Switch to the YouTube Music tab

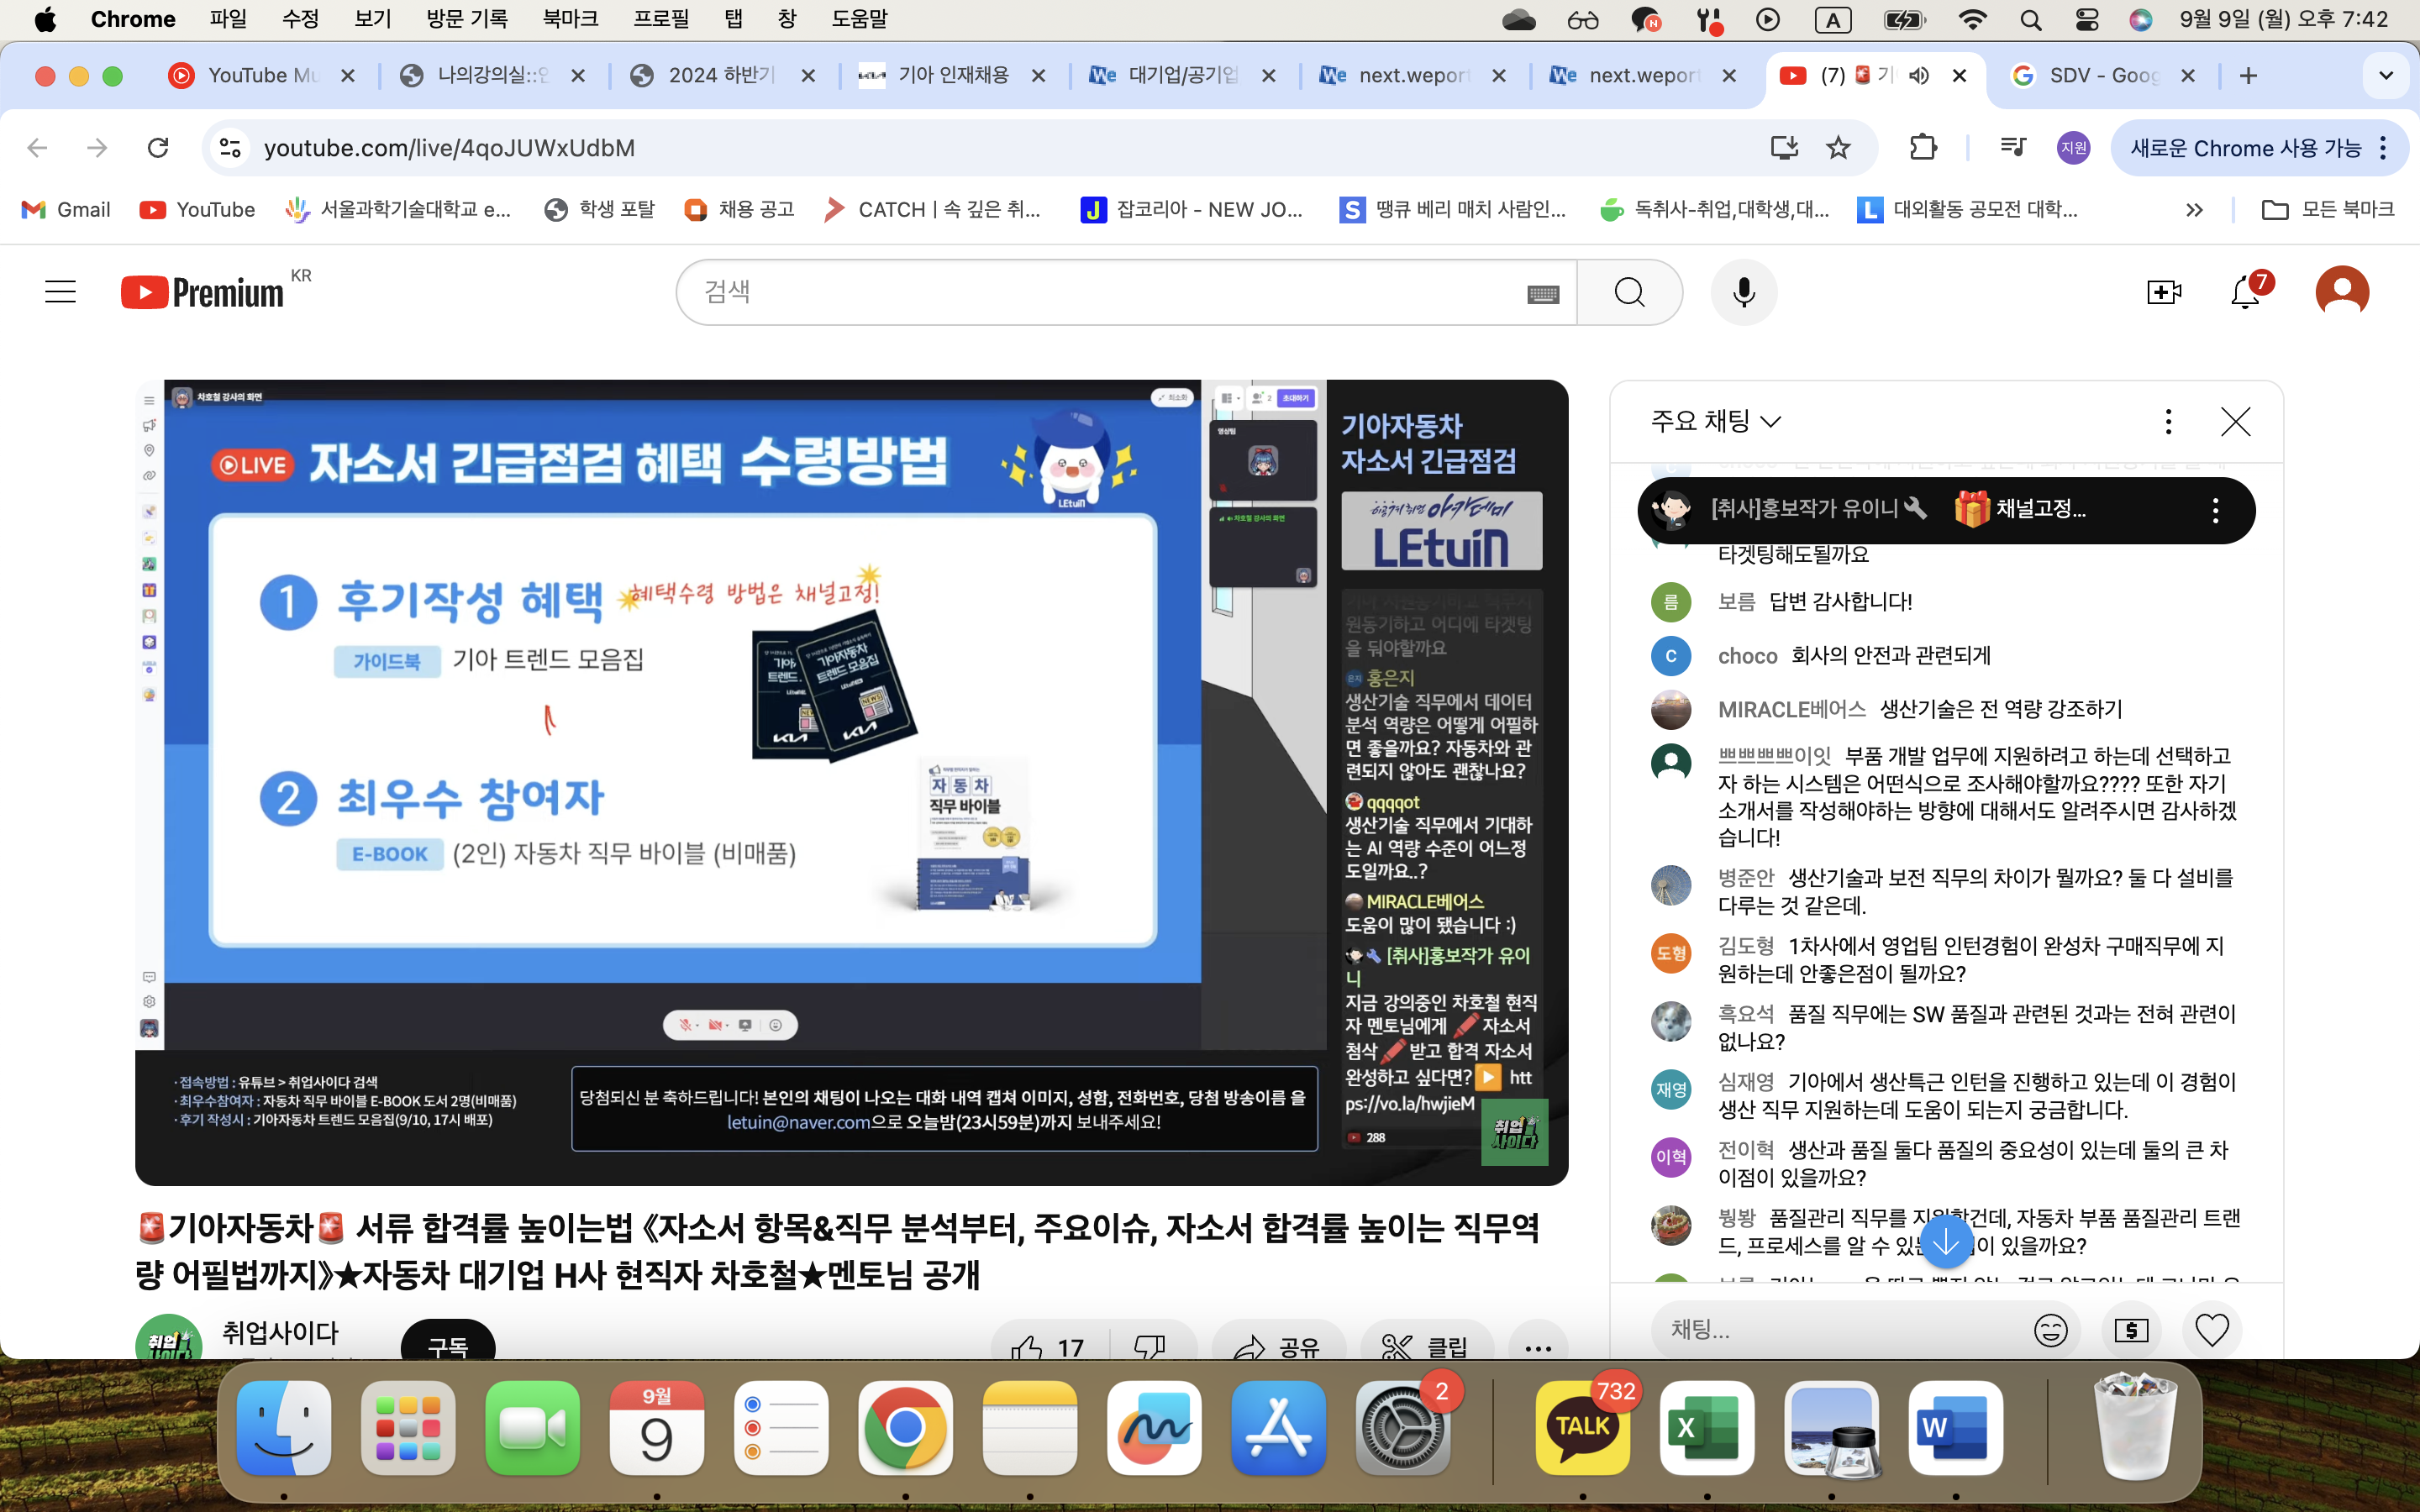click(264, 76)
